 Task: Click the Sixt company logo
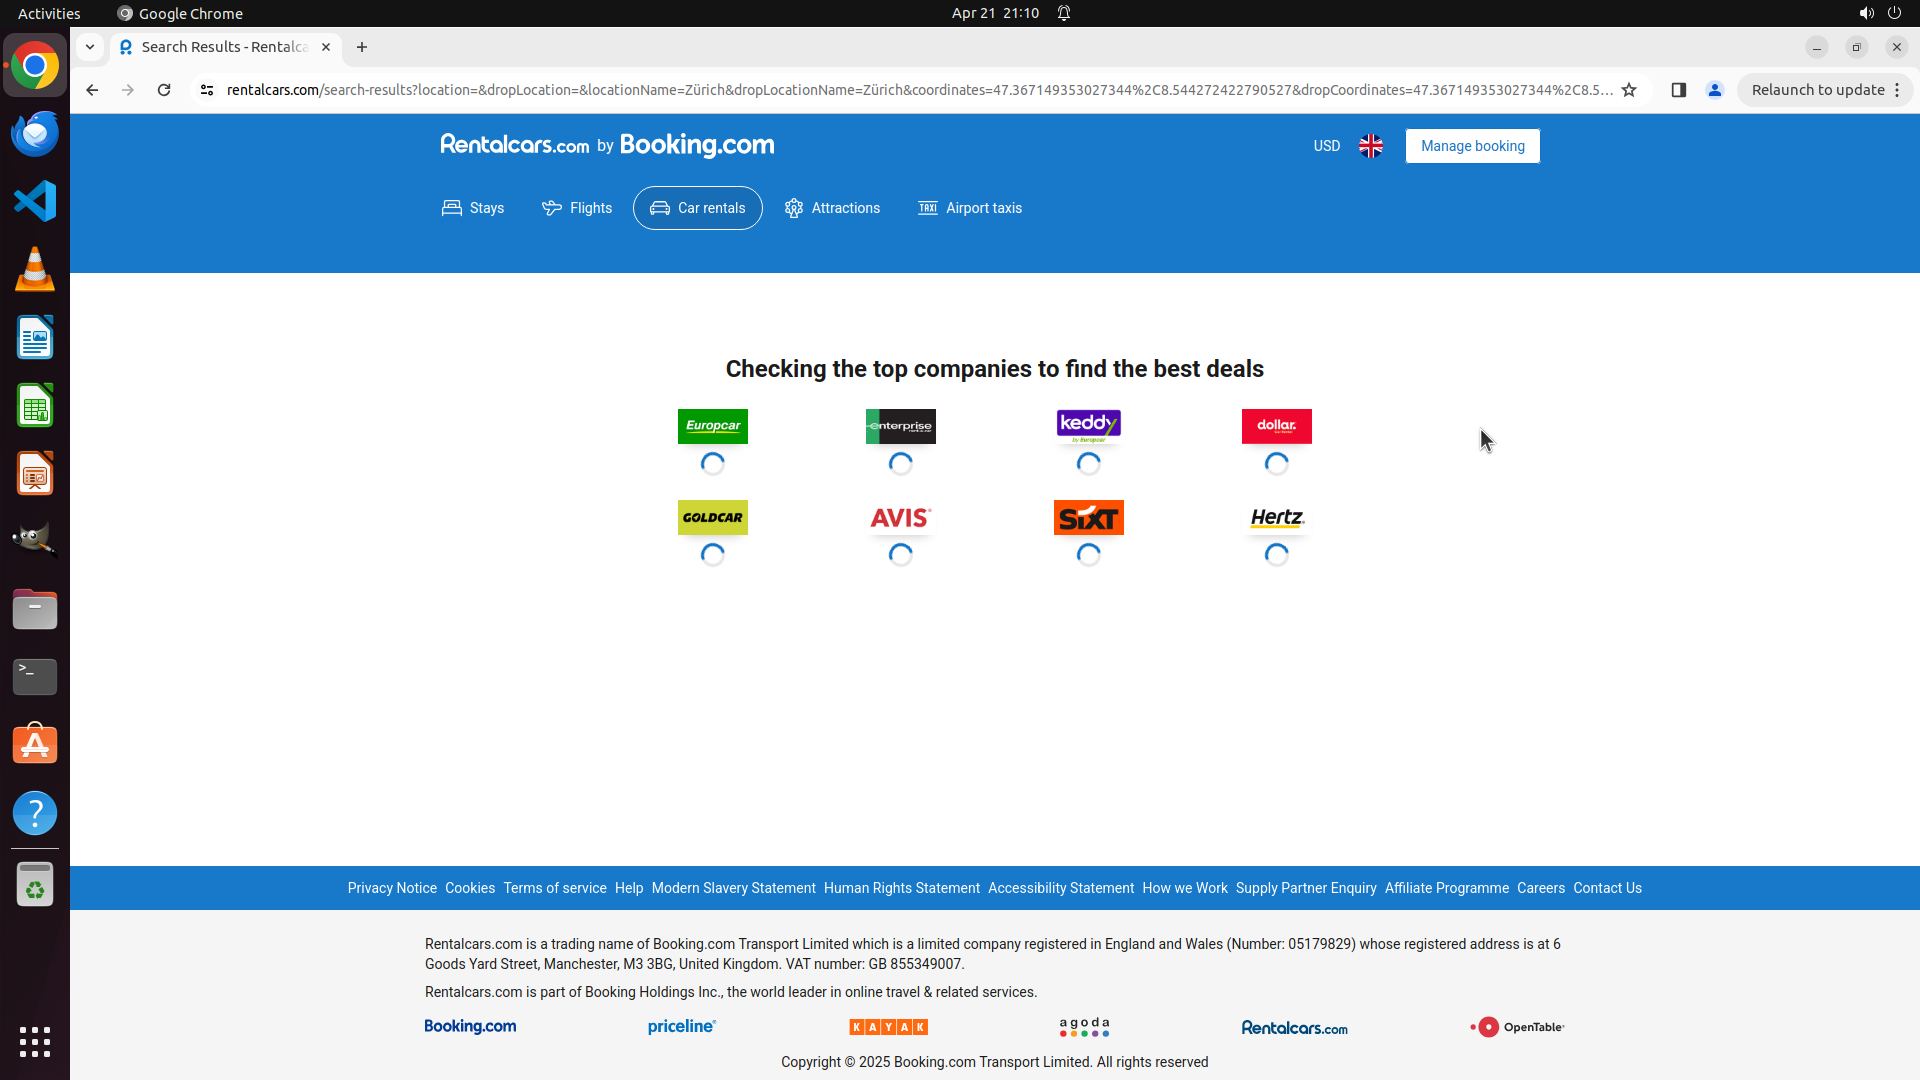point(1088,518)
